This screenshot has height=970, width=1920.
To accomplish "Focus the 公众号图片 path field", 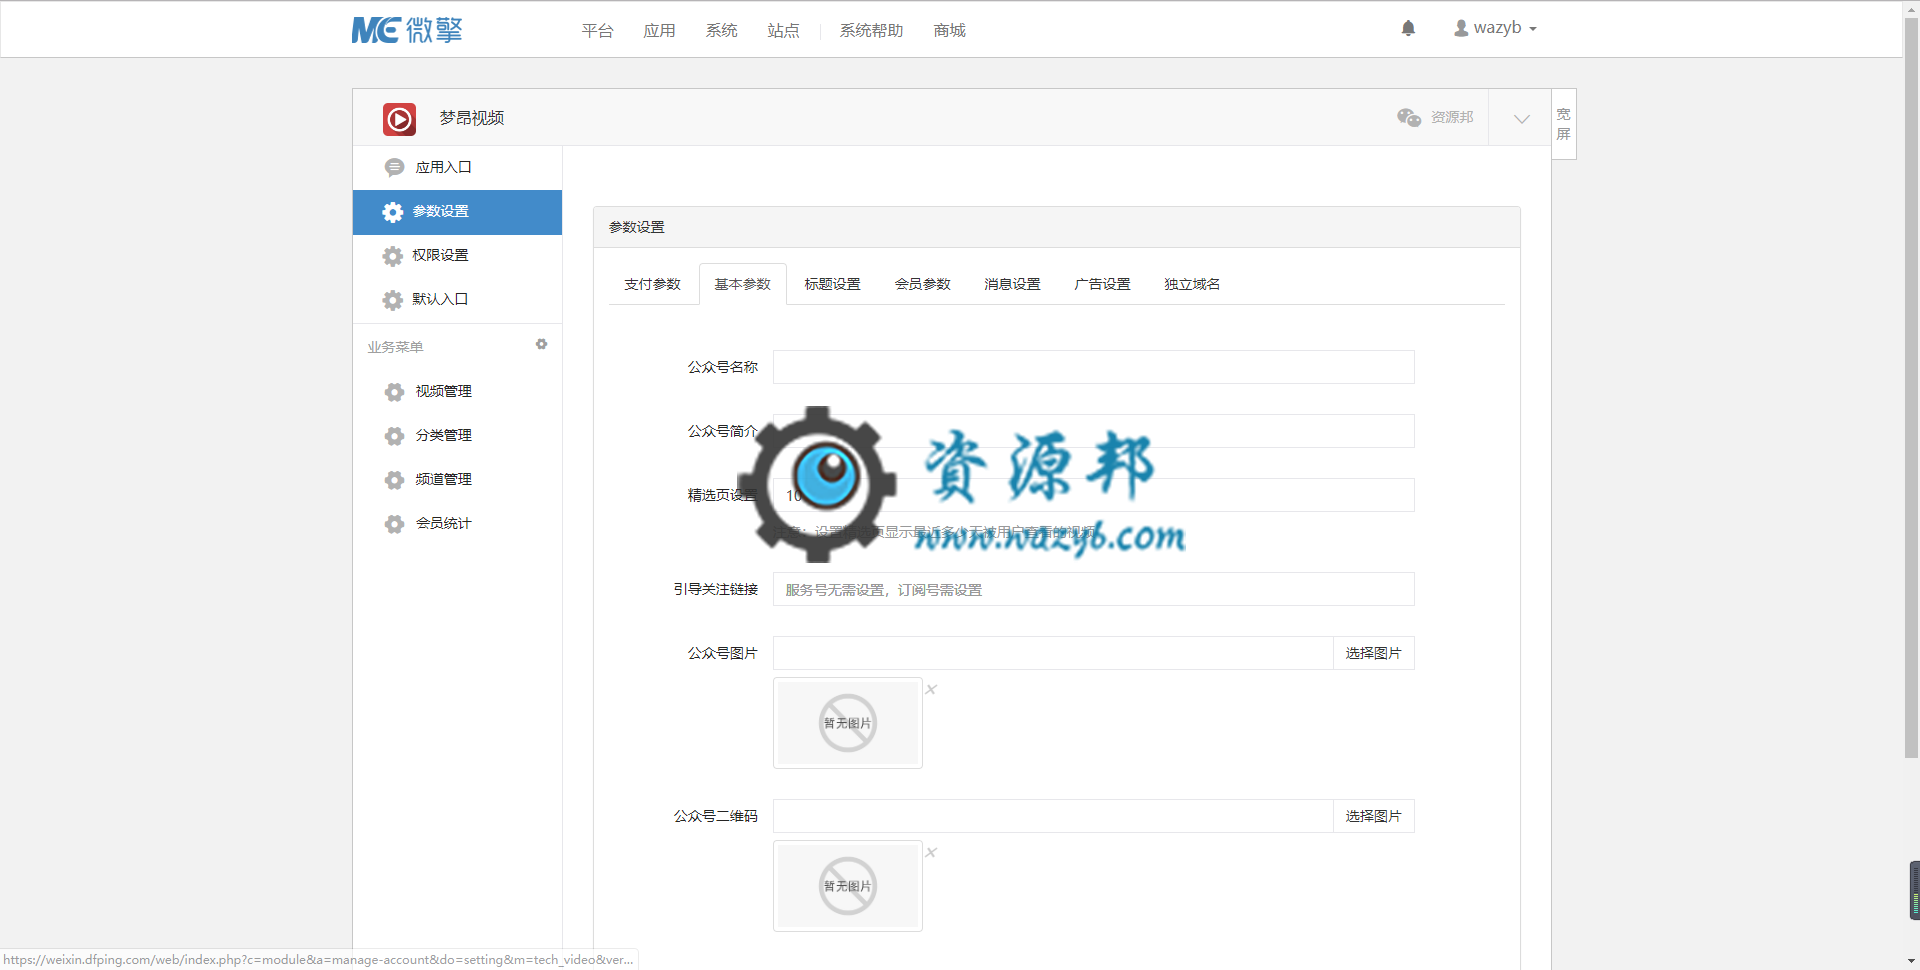I will [1053, 653].
